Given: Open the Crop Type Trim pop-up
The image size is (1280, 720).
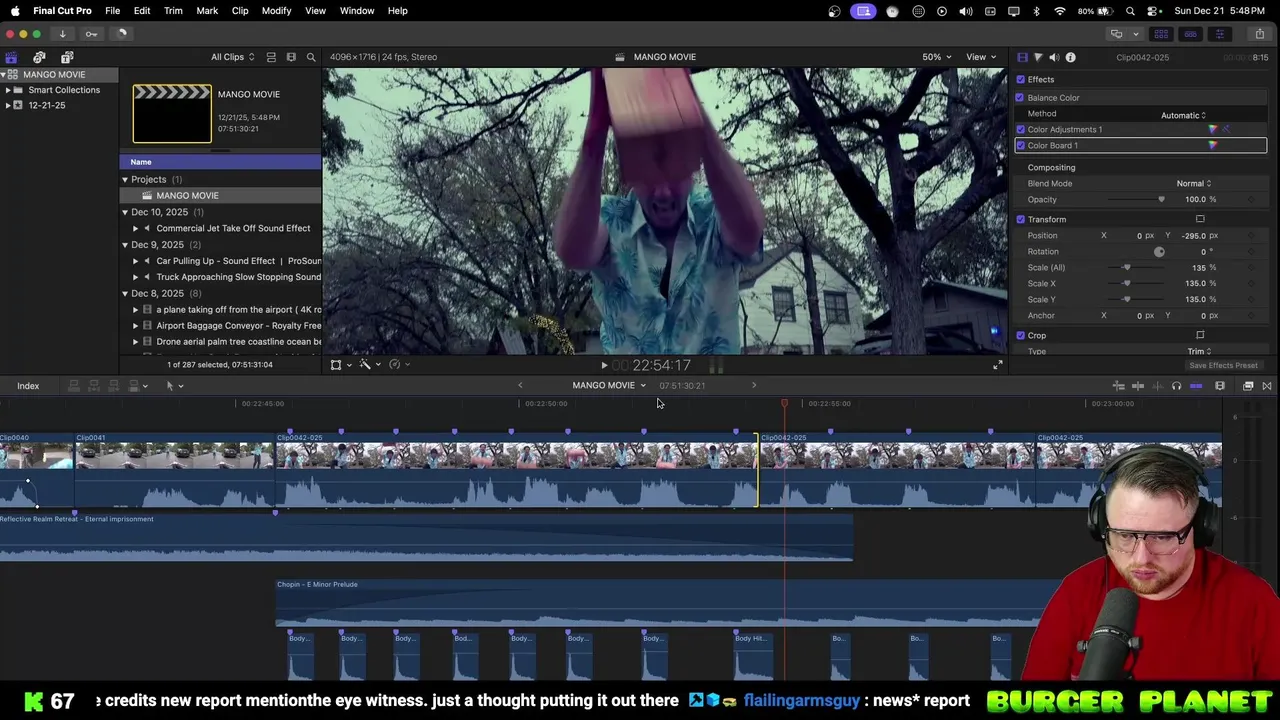Looking at the screenshot, I should [1199, 351].
